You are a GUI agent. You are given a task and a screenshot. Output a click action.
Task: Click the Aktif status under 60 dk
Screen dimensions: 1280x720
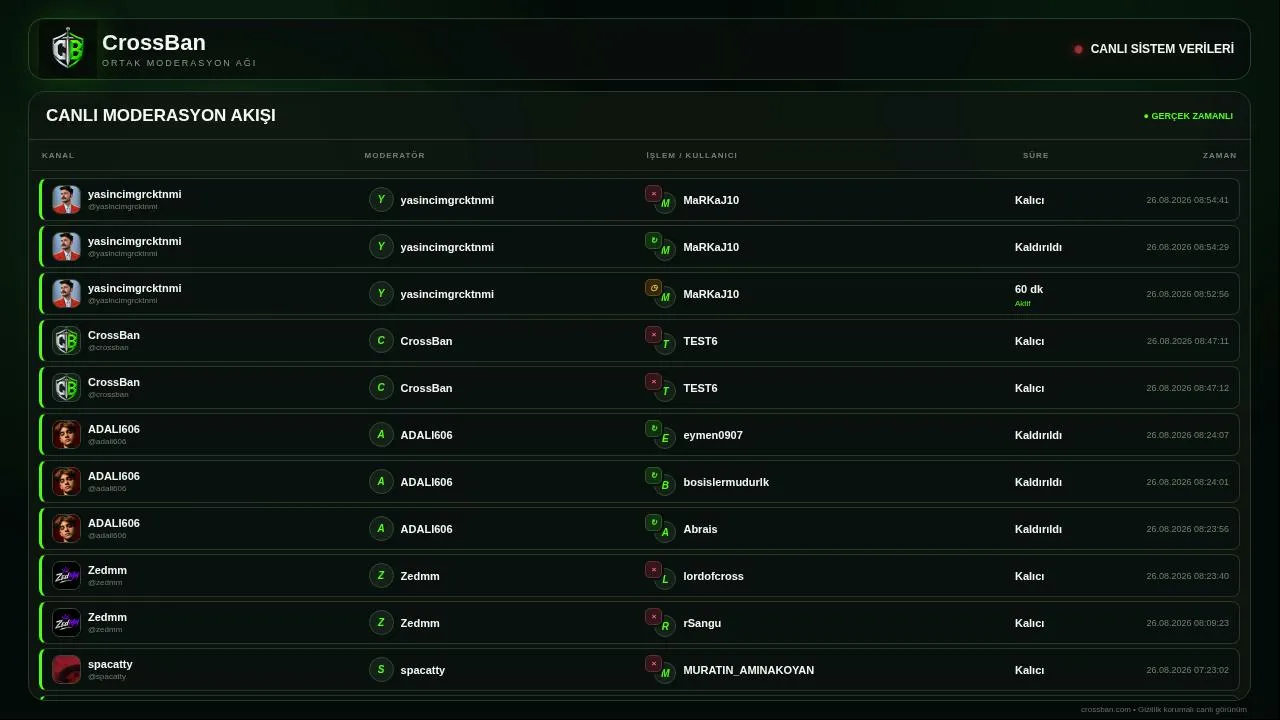point(1022,304)
